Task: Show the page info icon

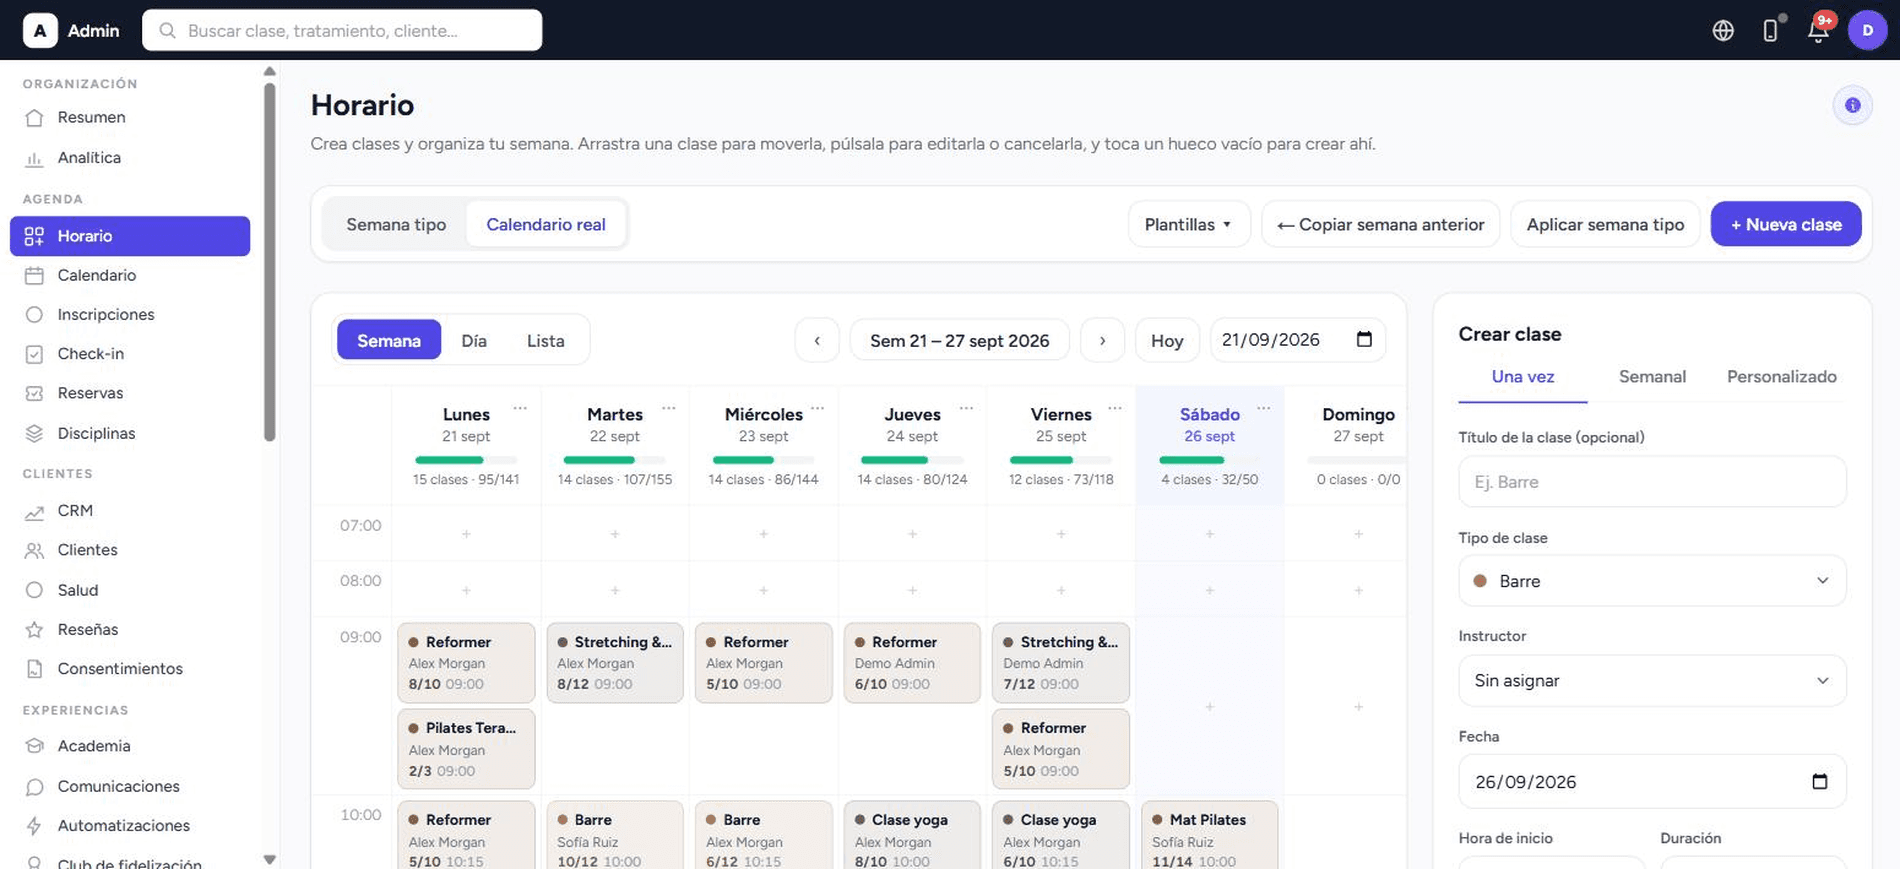Action: point(1852,105)
